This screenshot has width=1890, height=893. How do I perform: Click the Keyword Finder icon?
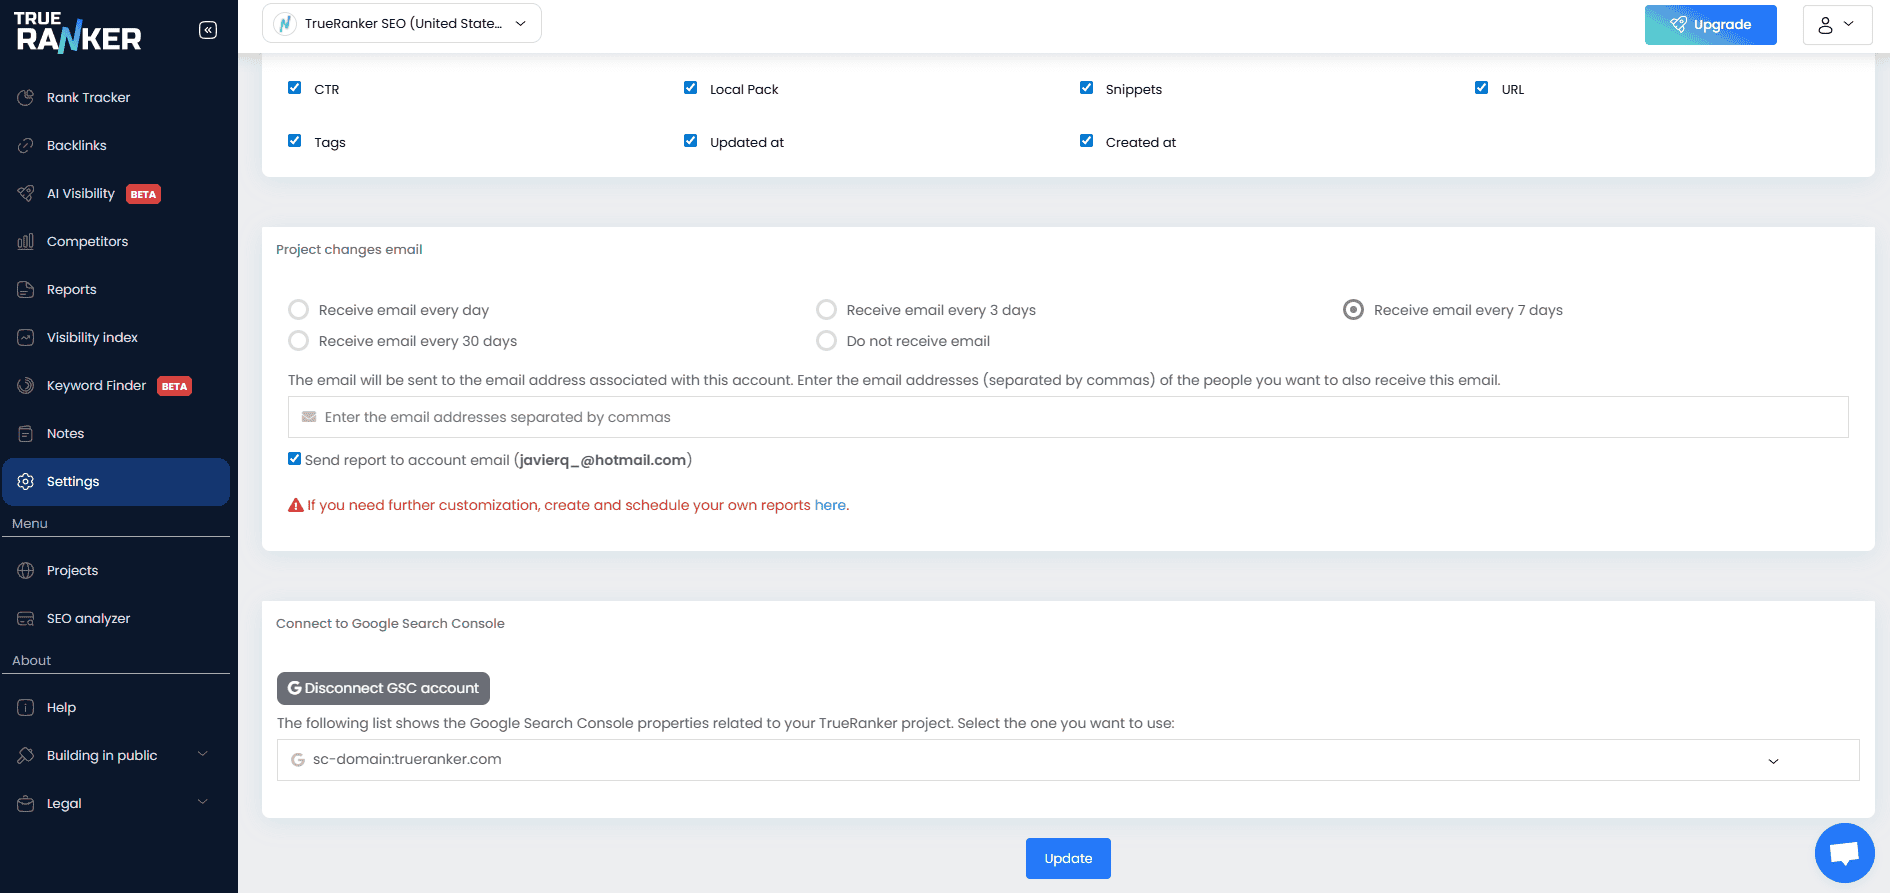click(26, 385)
